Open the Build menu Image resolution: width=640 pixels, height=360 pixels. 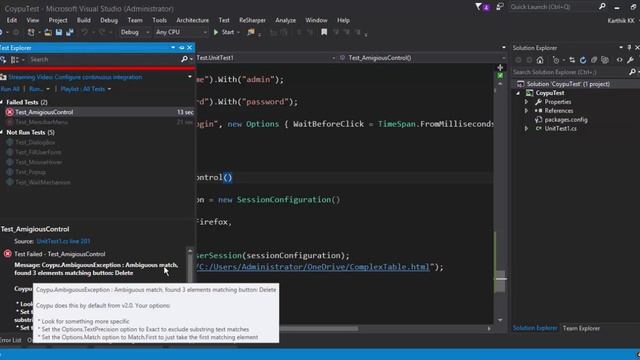(x=84, y=20)
